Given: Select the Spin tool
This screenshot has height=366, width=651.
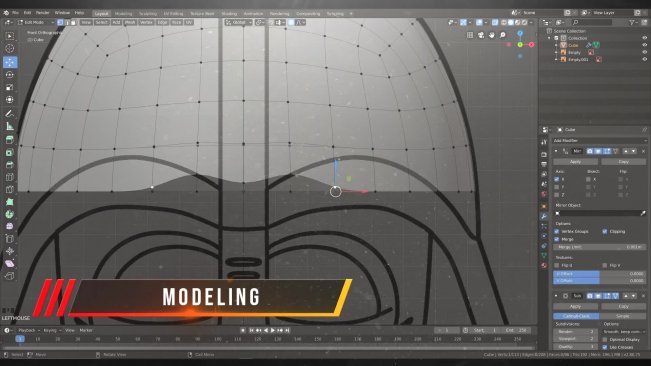Looking at the screenshot, I should click(10, 214).
